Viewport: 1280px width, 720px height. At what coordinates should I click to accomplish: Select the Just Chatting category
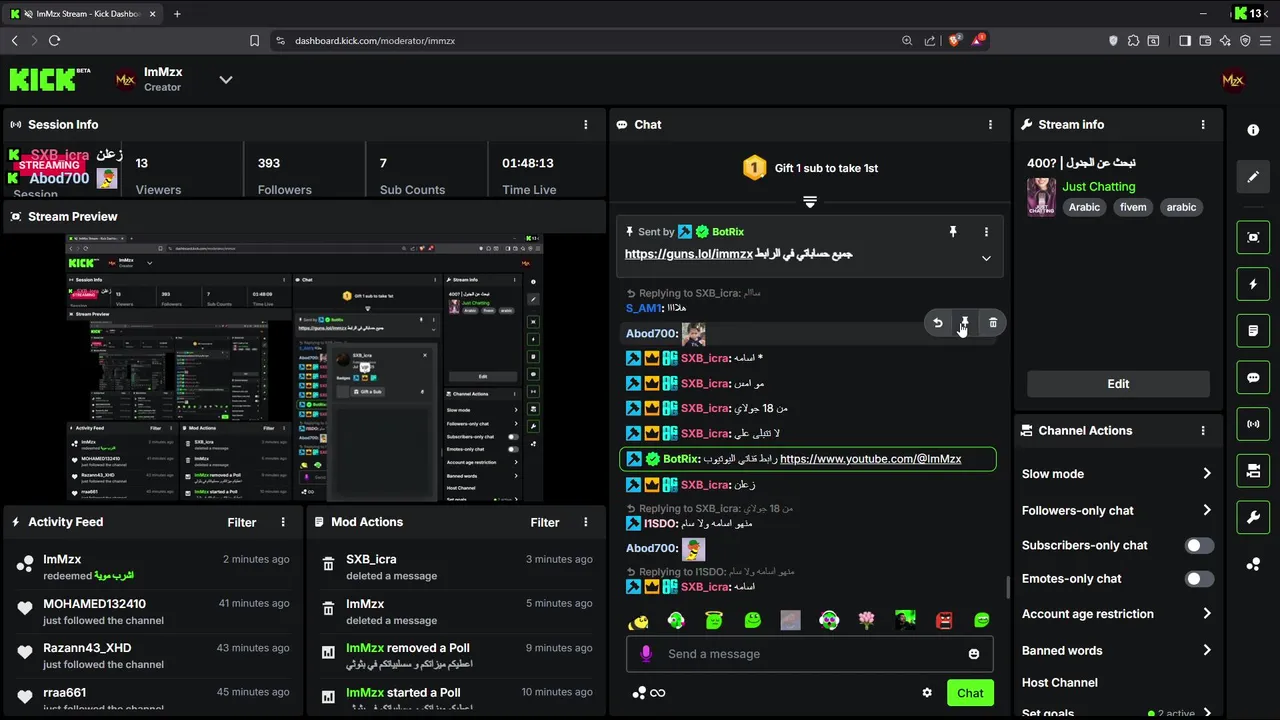point(1099,187)
